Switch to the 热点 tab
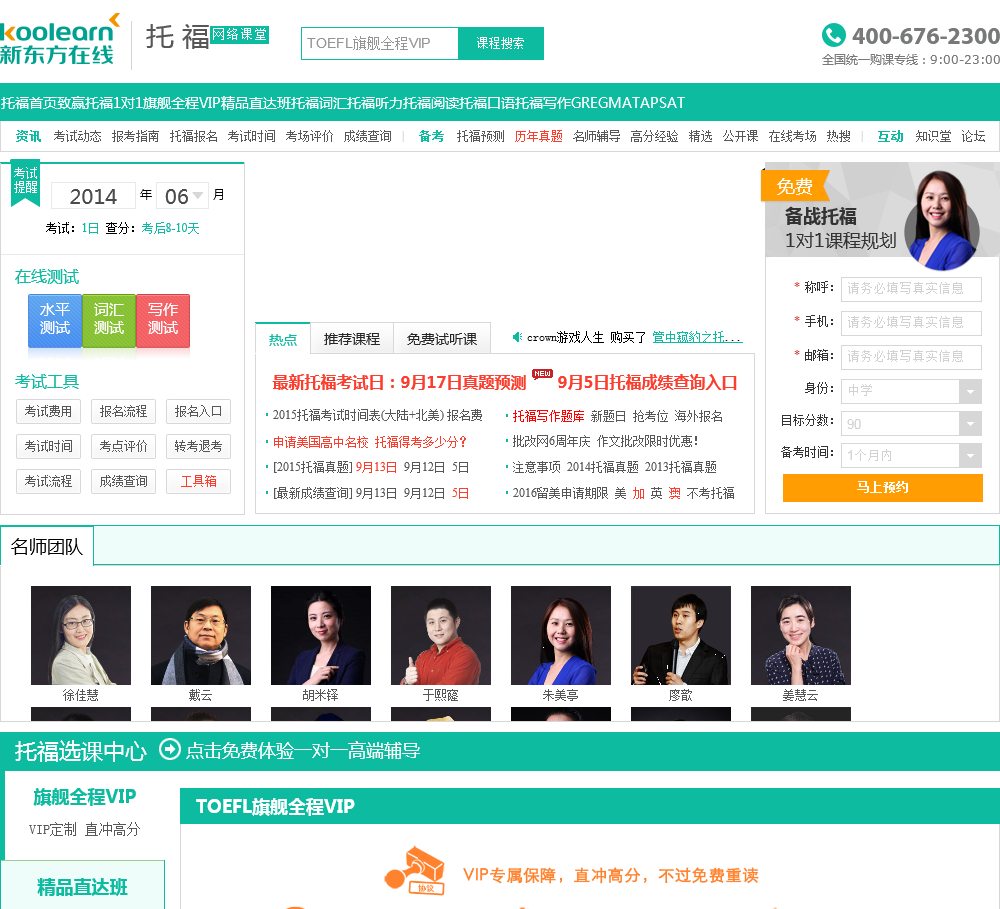Viewport: 1000px width, 909px height. pyautogui.click(x=283, y=339)
